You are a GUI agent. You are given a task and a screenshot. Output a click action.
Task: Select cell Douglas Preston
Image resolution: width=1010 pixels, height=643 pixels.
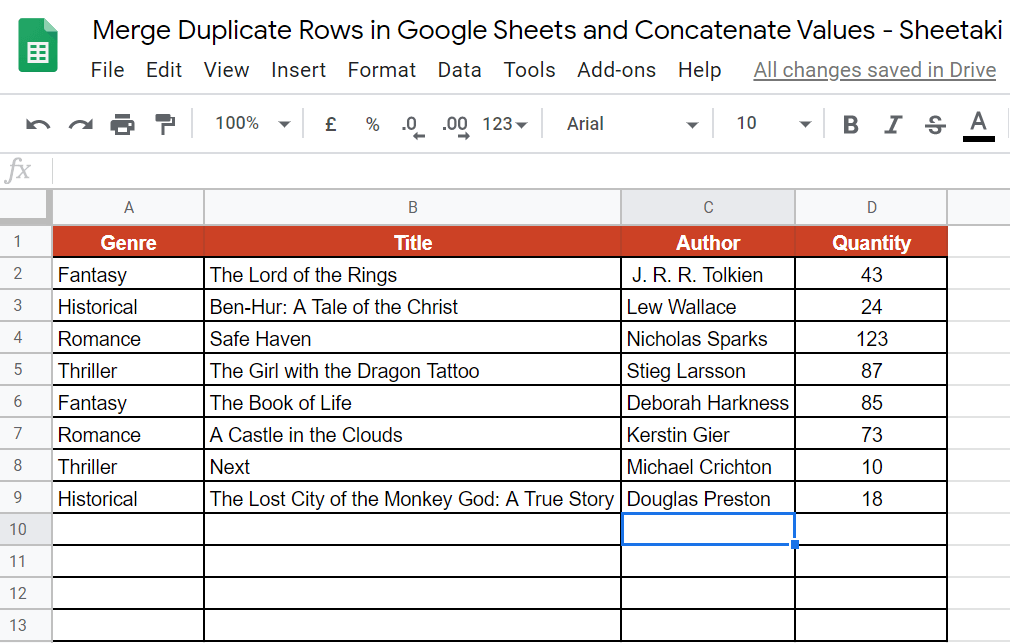click(x=708, y=499)
